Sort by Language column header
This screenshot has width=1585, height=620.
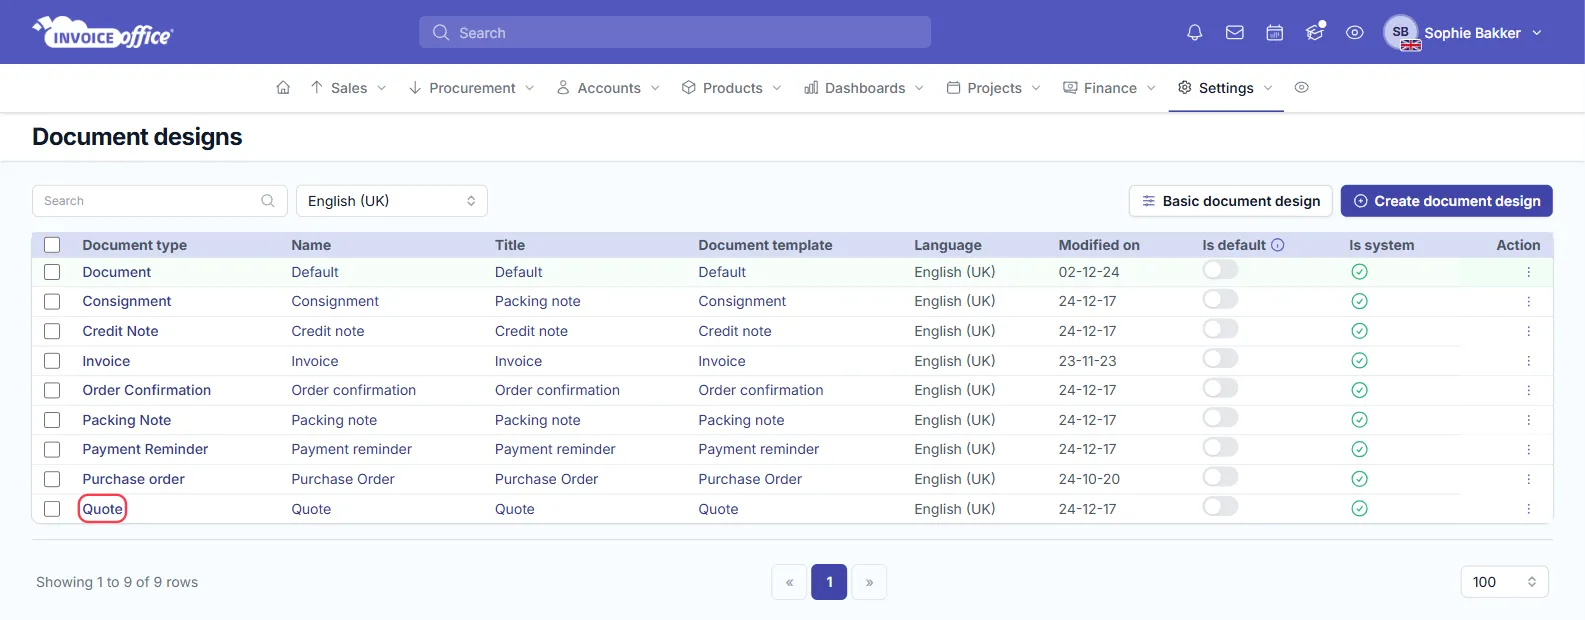tap(948, 245)
